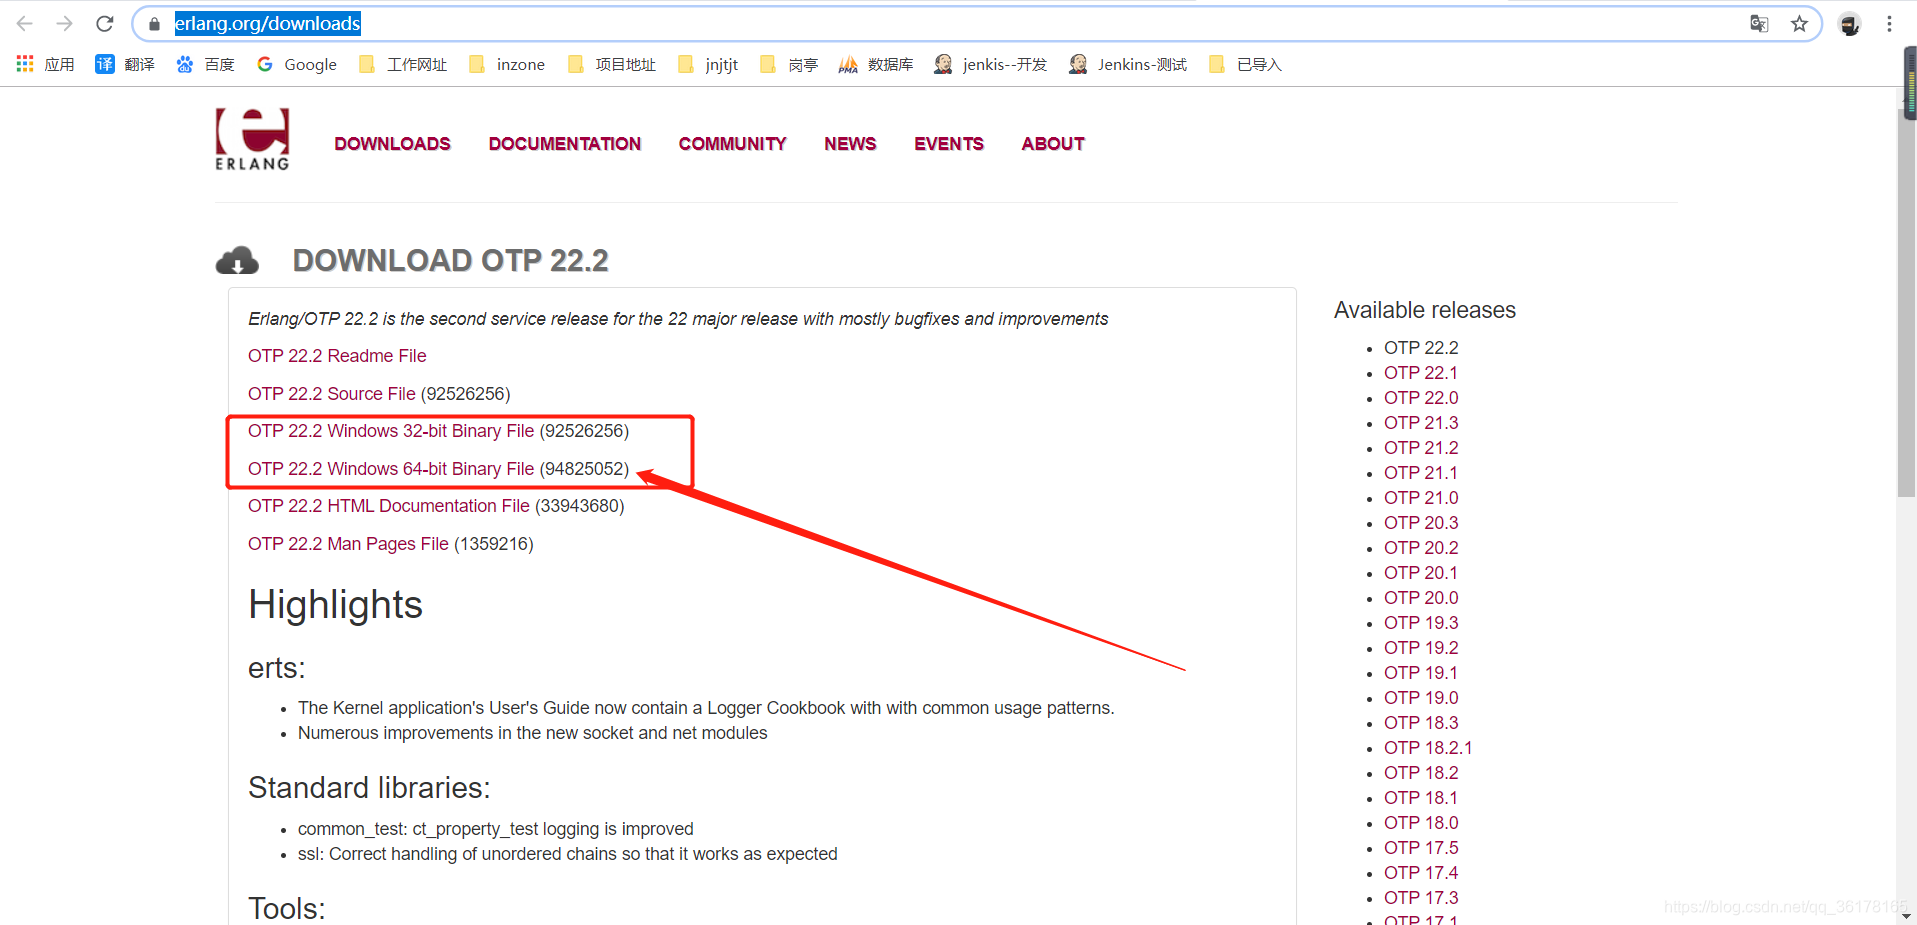Open the jenkis--开发 bookmark
The height and width of the screenshot is (925, 1917).
[x=990, y=64]
